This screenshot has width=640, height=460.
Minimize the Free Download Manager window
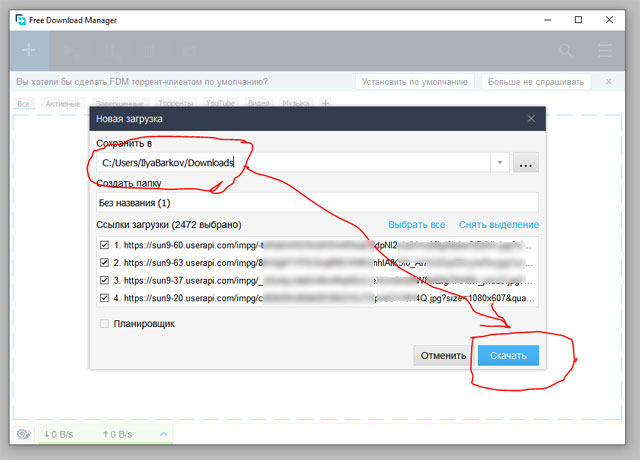[x=548, y=20]
